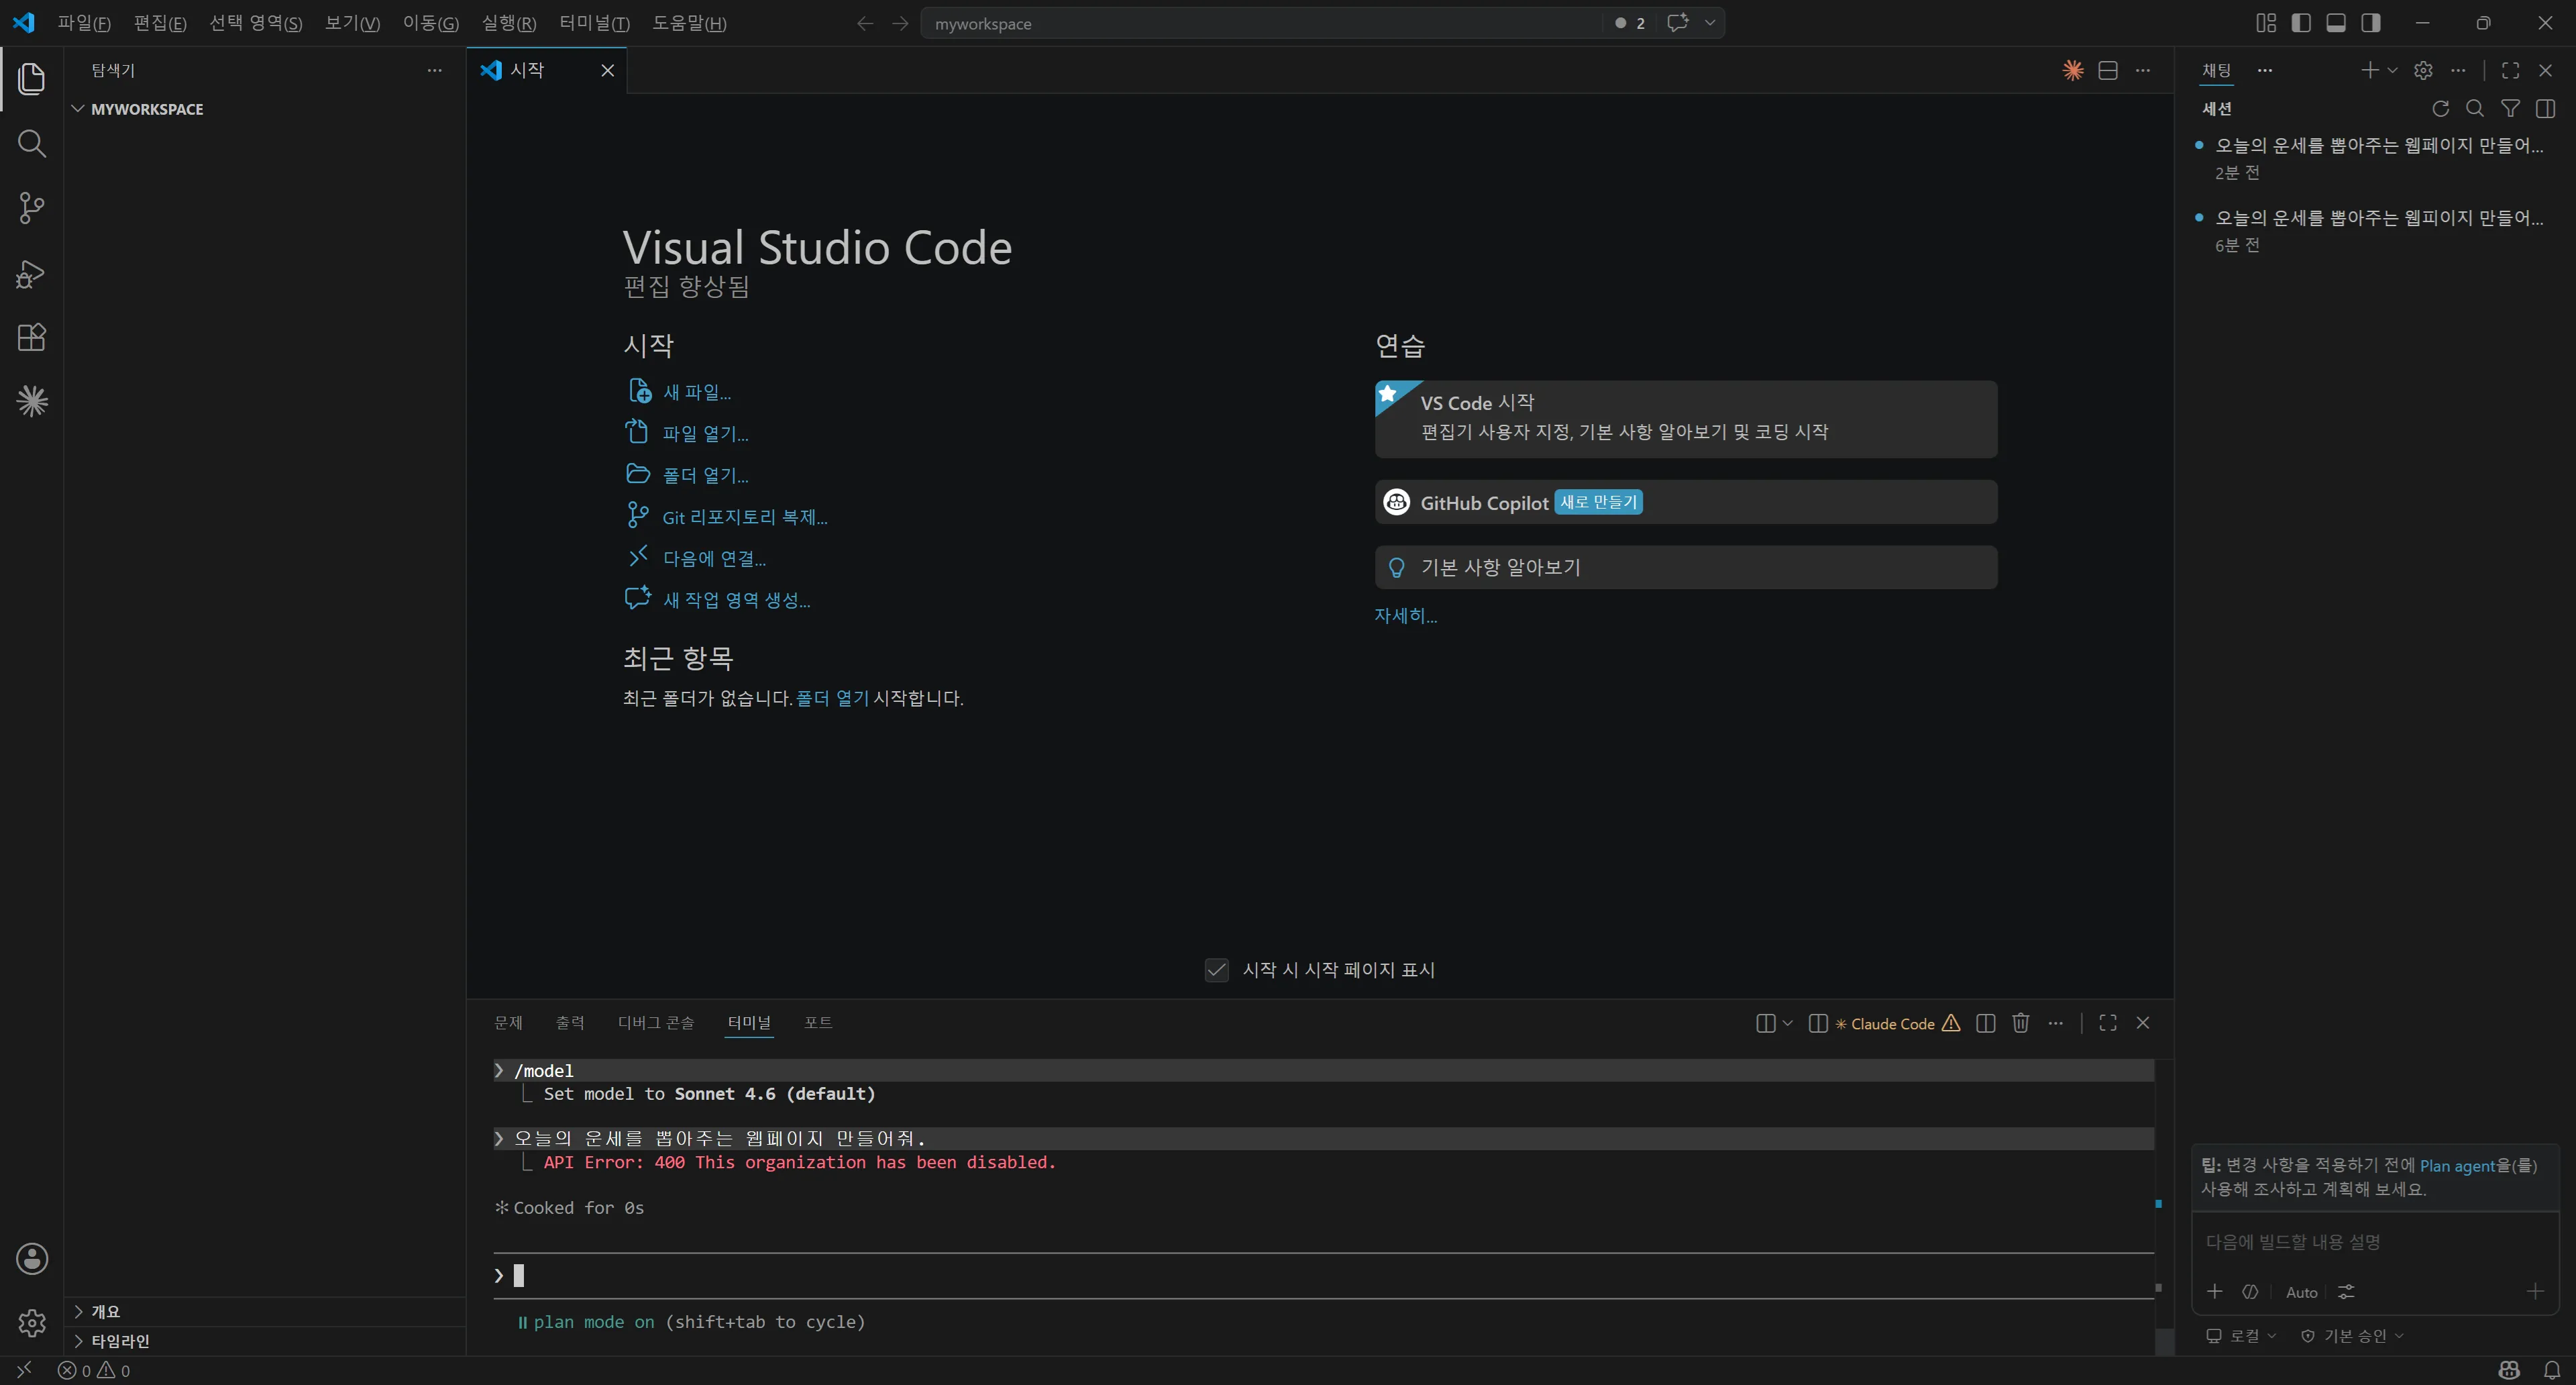Customize layout from title bar
The height and width of the screenshot is (1385, 2576).
pyautogui.click(x=2266, y=23)
